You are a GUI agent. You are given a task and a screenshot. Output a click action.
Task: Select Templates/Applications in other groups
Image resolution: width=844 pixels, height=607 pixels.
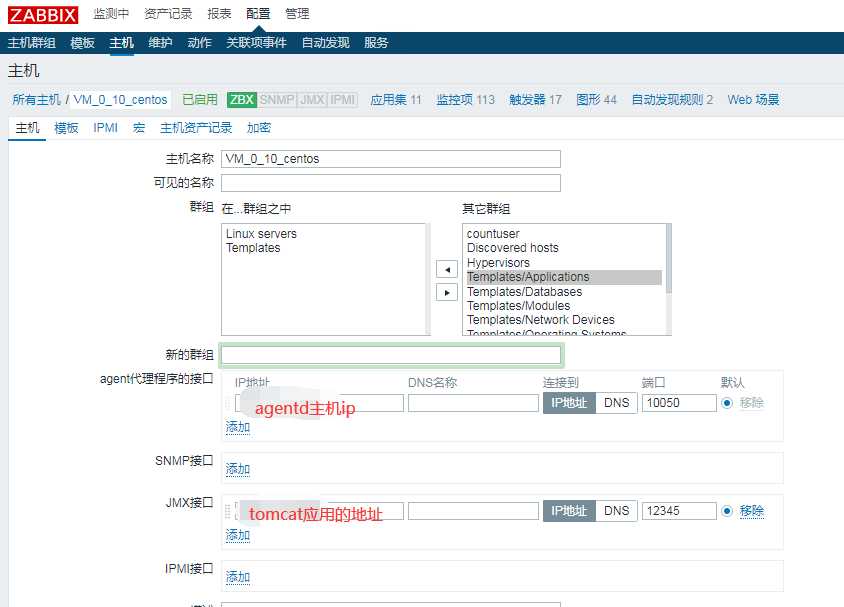click(x=564, y=277)
